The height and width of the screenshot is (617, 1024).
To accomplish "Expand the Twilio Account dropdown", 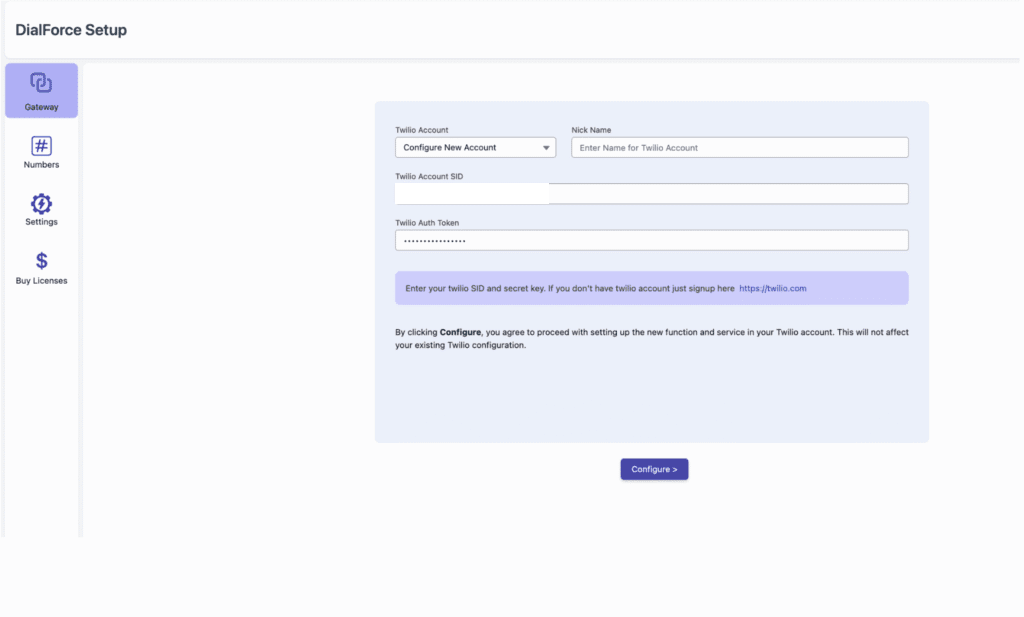I will 475,148.
